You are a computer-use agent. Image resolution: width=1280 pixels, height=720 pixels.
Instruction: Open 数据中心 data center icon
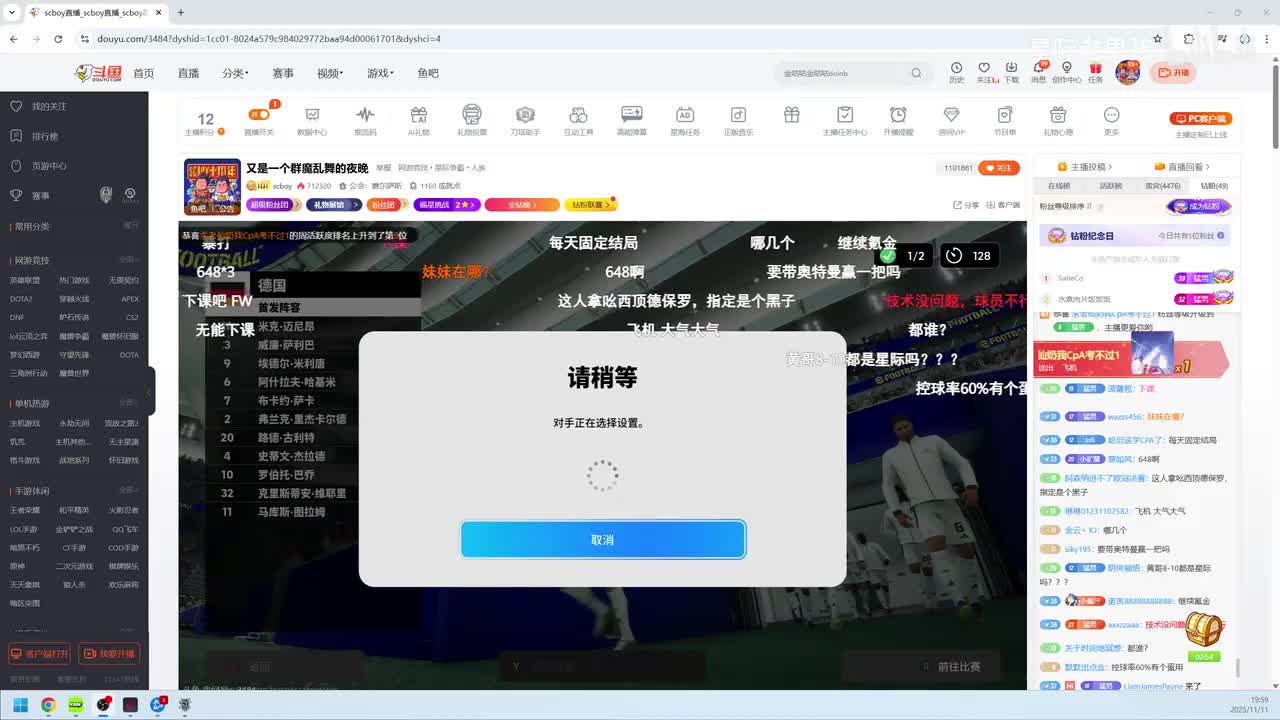coord(312,115)
